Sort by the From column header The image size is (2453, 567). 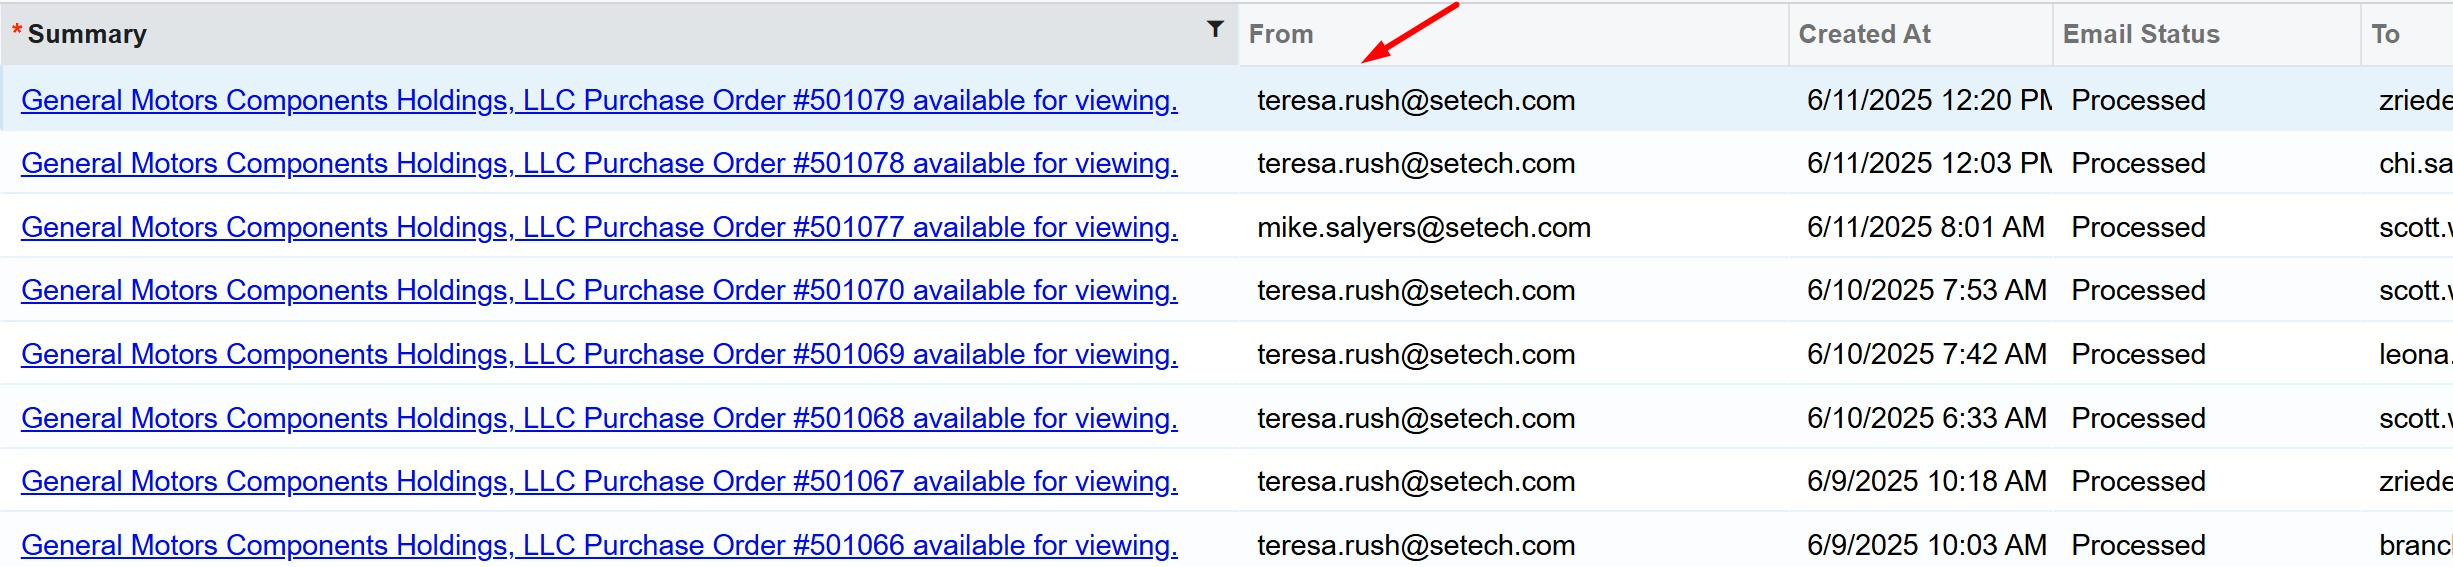(x=1281, y=34)
